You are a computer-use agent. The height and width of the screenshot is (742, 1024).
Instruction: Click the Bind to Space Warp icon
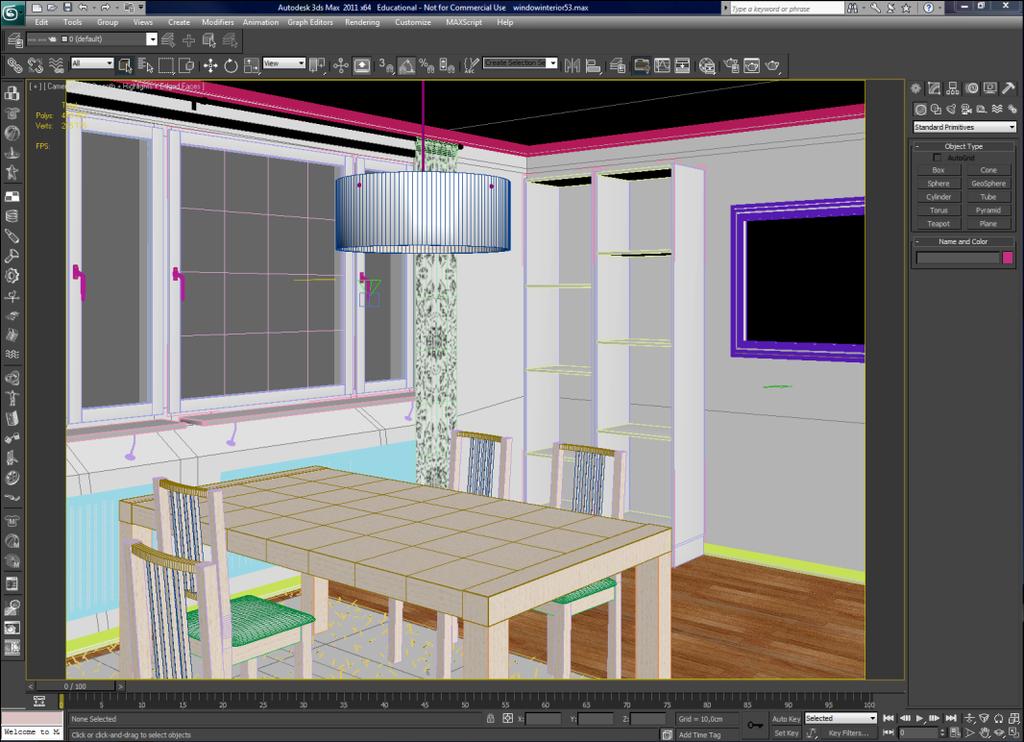pyautogui.click(x=56, y=65)
